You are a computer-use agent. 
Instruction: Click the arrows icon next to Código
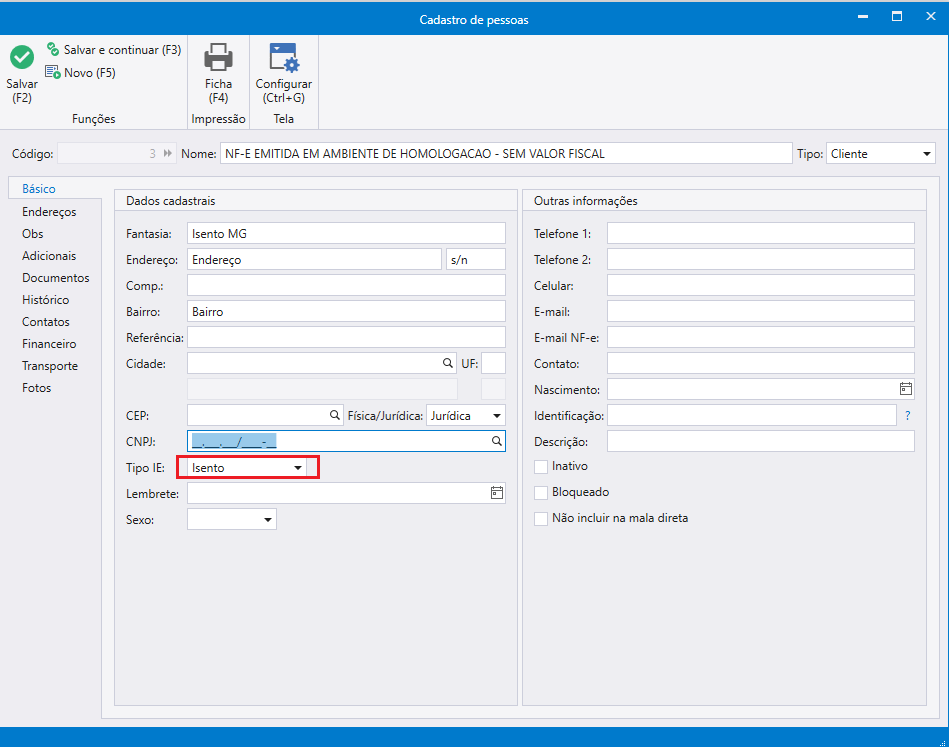tap(168, 154)
